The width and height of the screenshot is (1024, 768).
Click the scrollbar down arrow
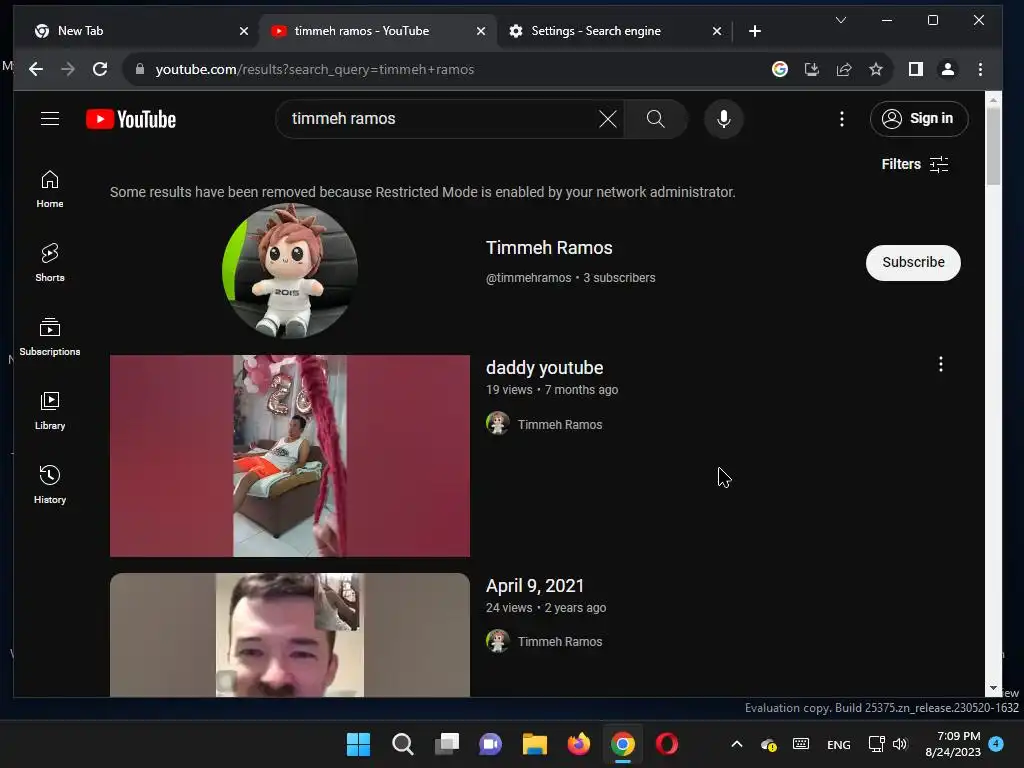pyautogui.click(x=993, y=688)
